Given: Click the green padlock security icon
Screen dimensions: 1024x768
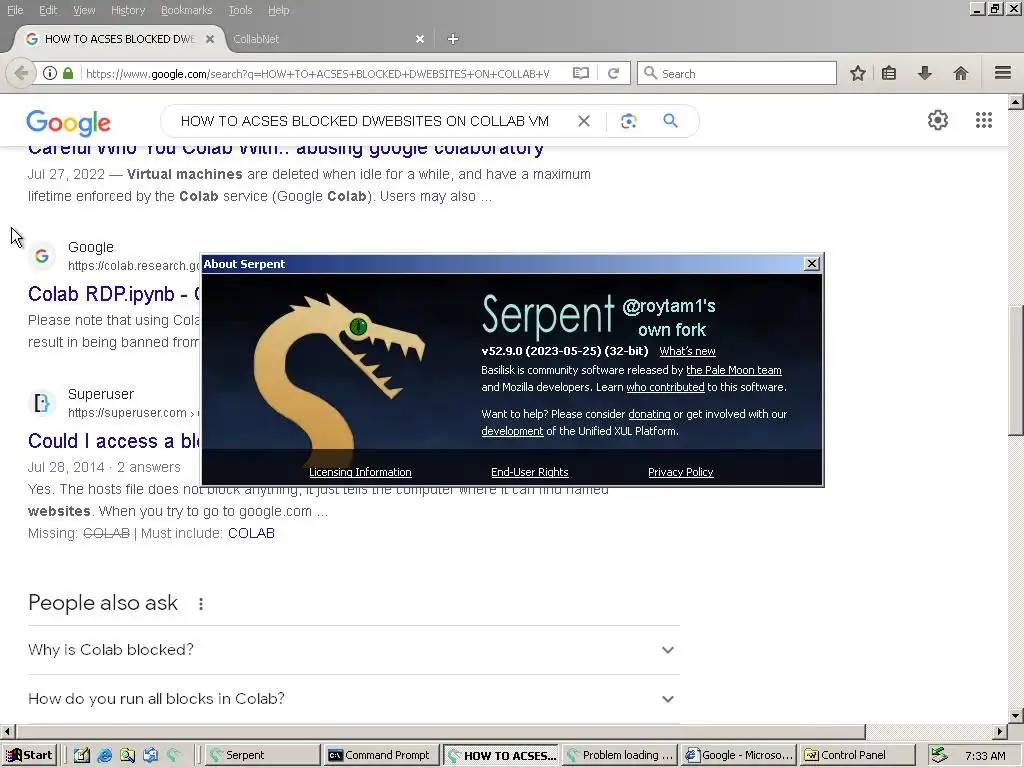Looking at the screenshot, I should (x=68, y=73).
